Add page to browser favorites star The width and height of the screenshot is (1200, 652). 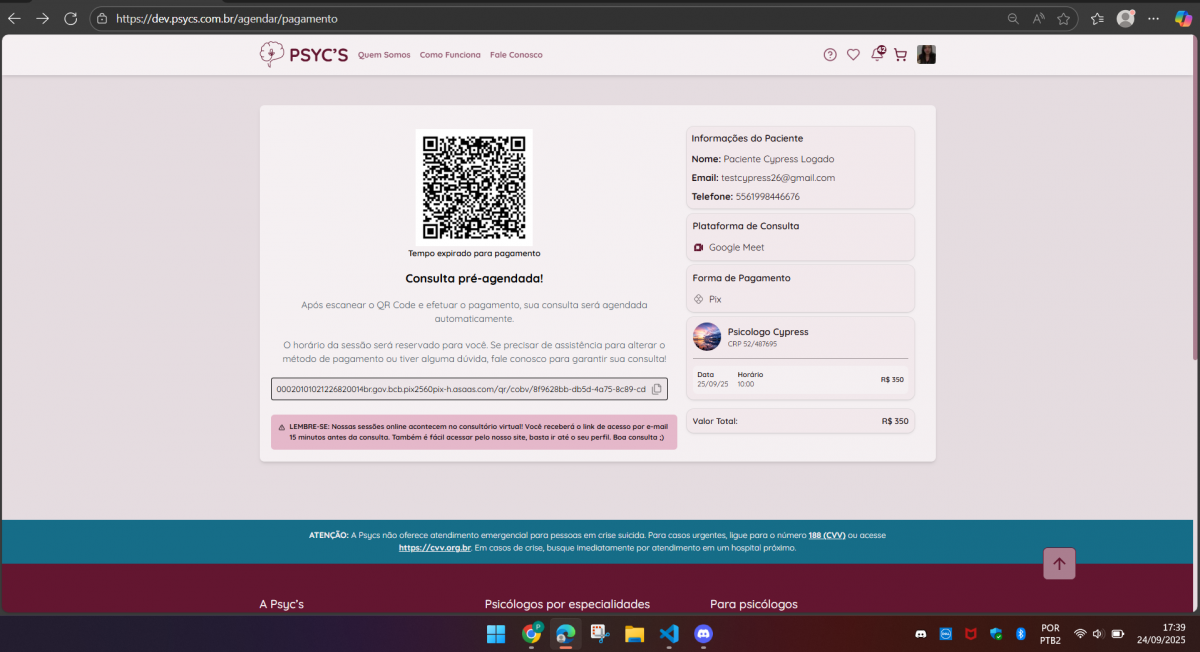pos(1064,18)
